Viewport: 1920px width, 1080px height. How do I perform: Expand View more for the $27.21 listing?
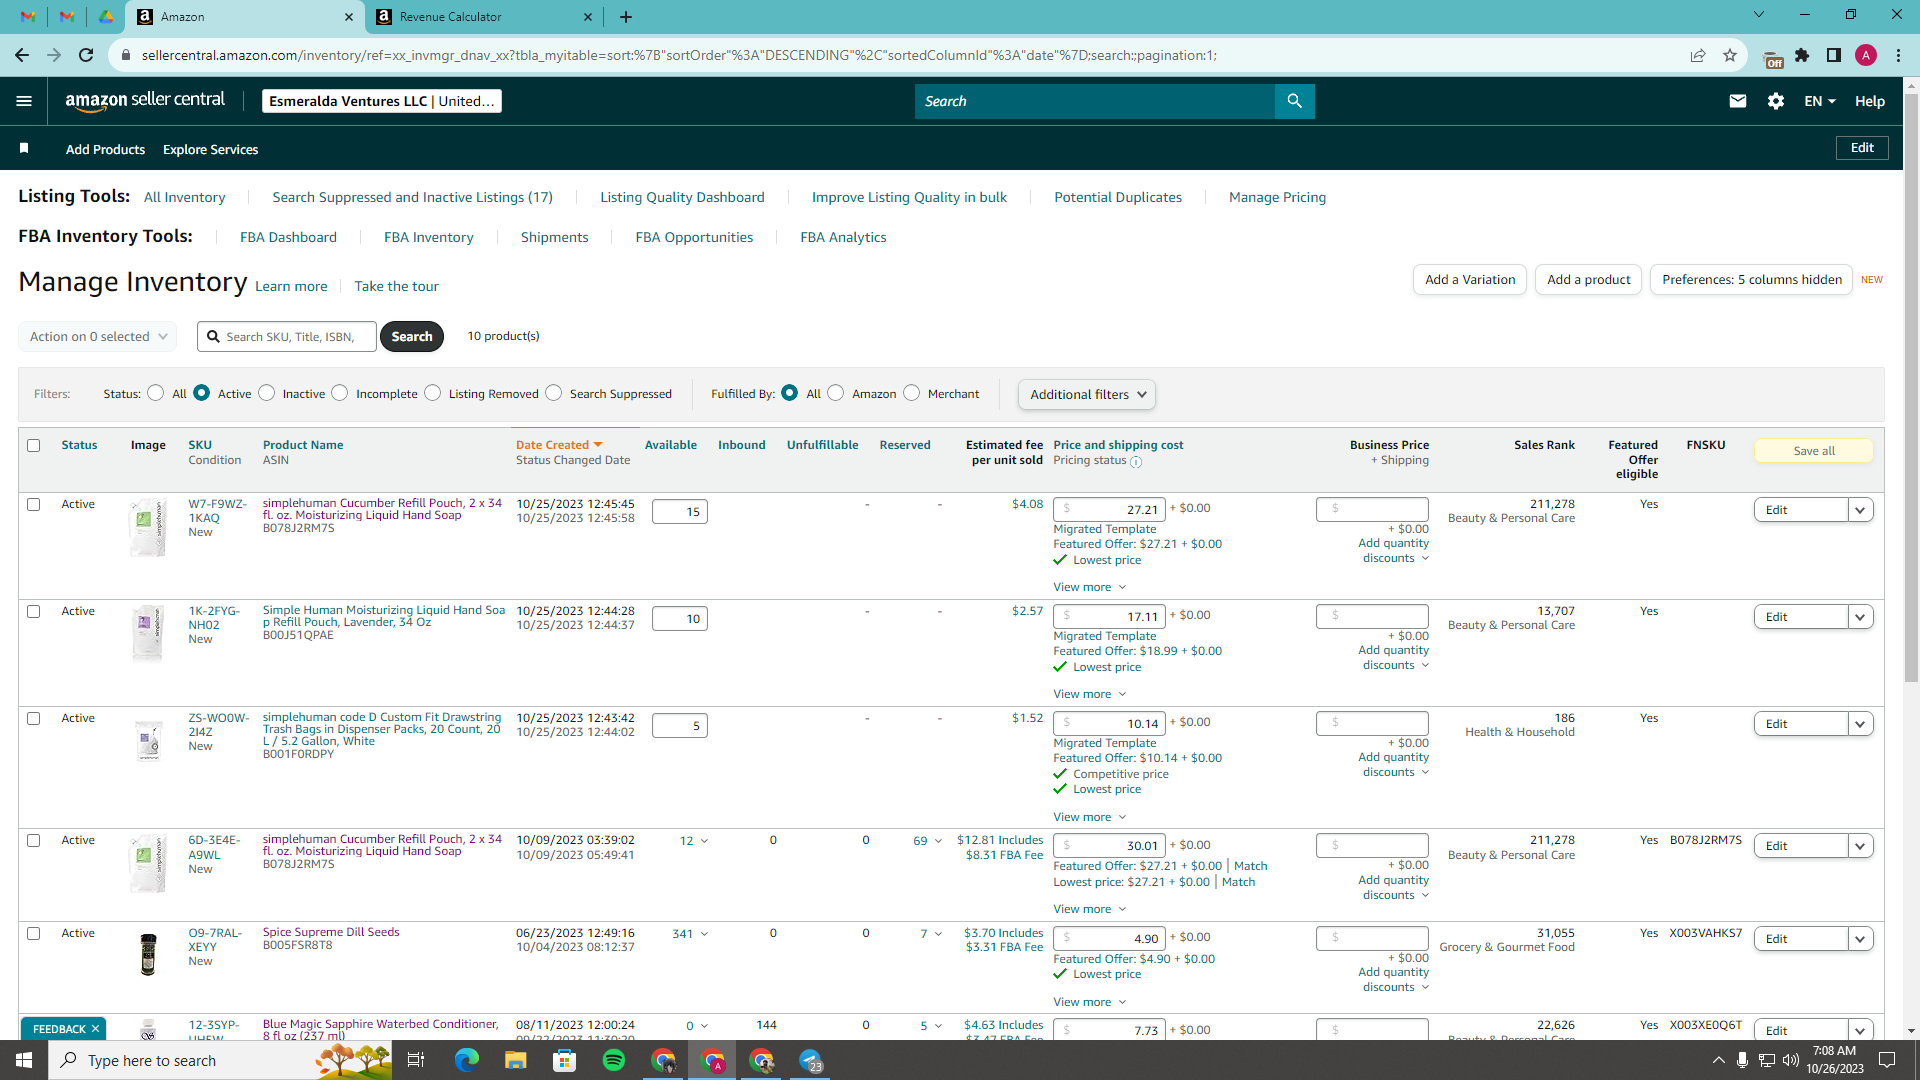[x=1089, y=587]
